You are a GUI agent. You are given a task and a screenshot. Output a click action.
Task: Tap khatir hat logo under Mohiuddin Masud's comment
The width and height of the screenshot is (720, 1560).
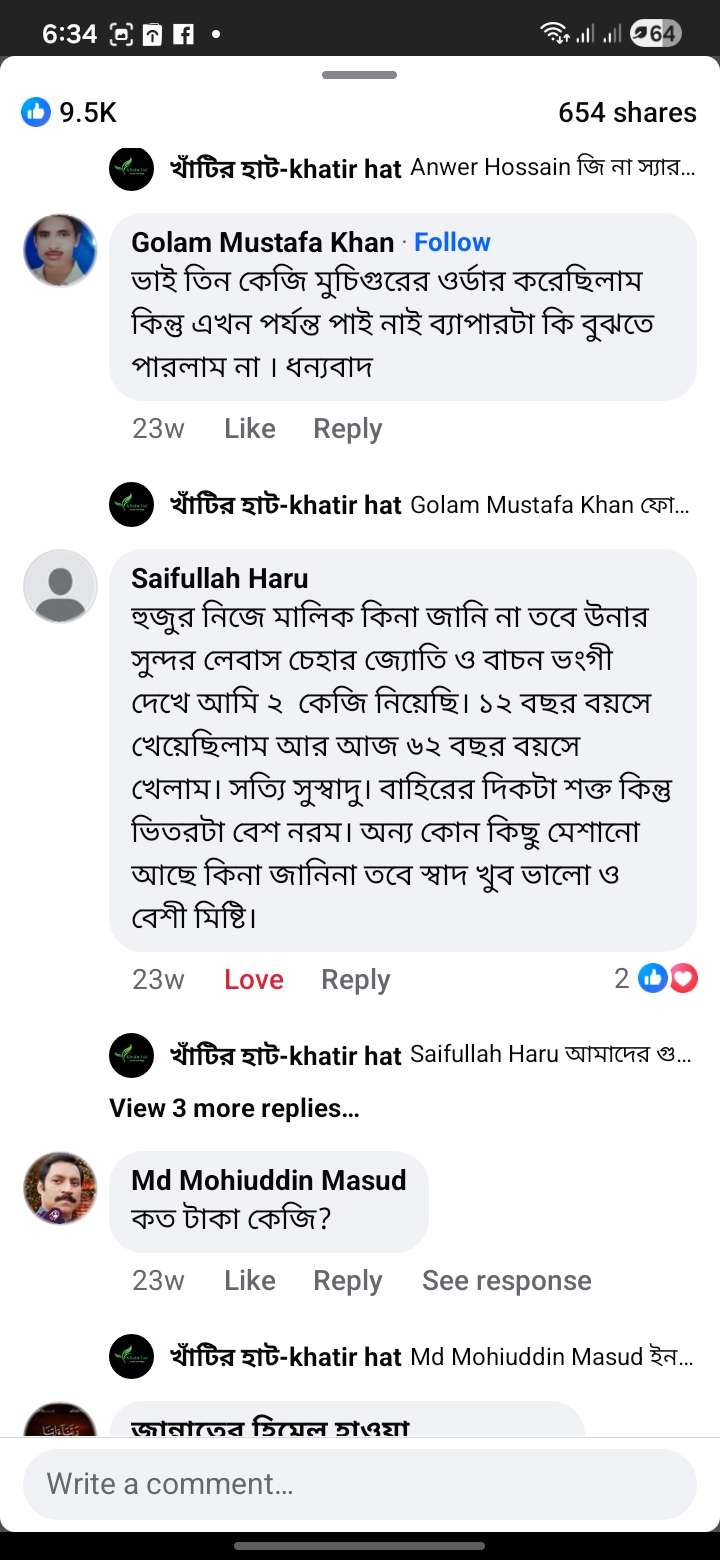coord(131,1356)
